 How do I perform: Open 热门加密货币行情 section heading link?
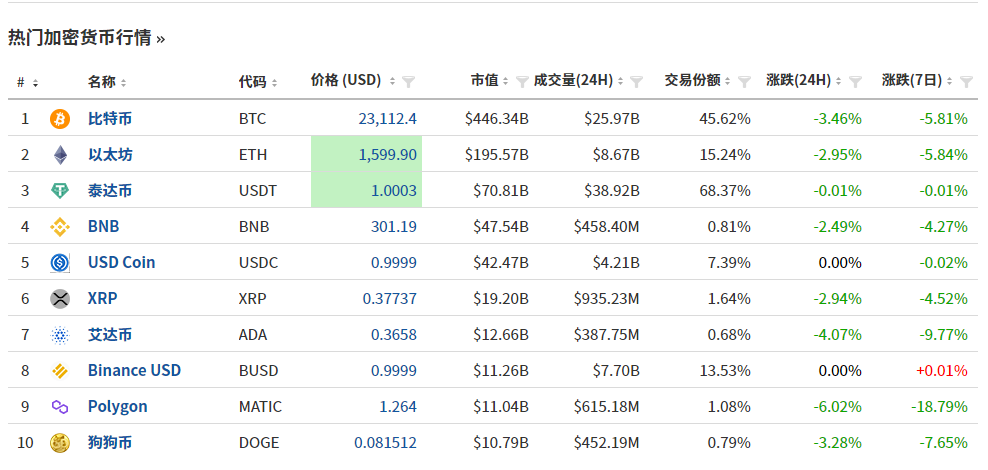86,38
